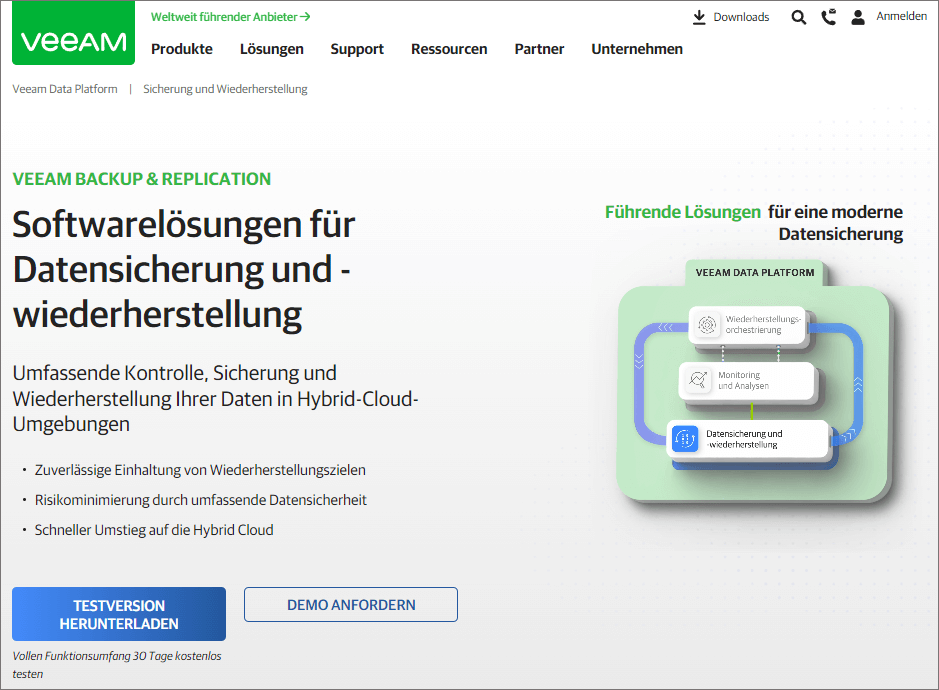
Task: Expand the Partner navigation menu
Action: 539,49
